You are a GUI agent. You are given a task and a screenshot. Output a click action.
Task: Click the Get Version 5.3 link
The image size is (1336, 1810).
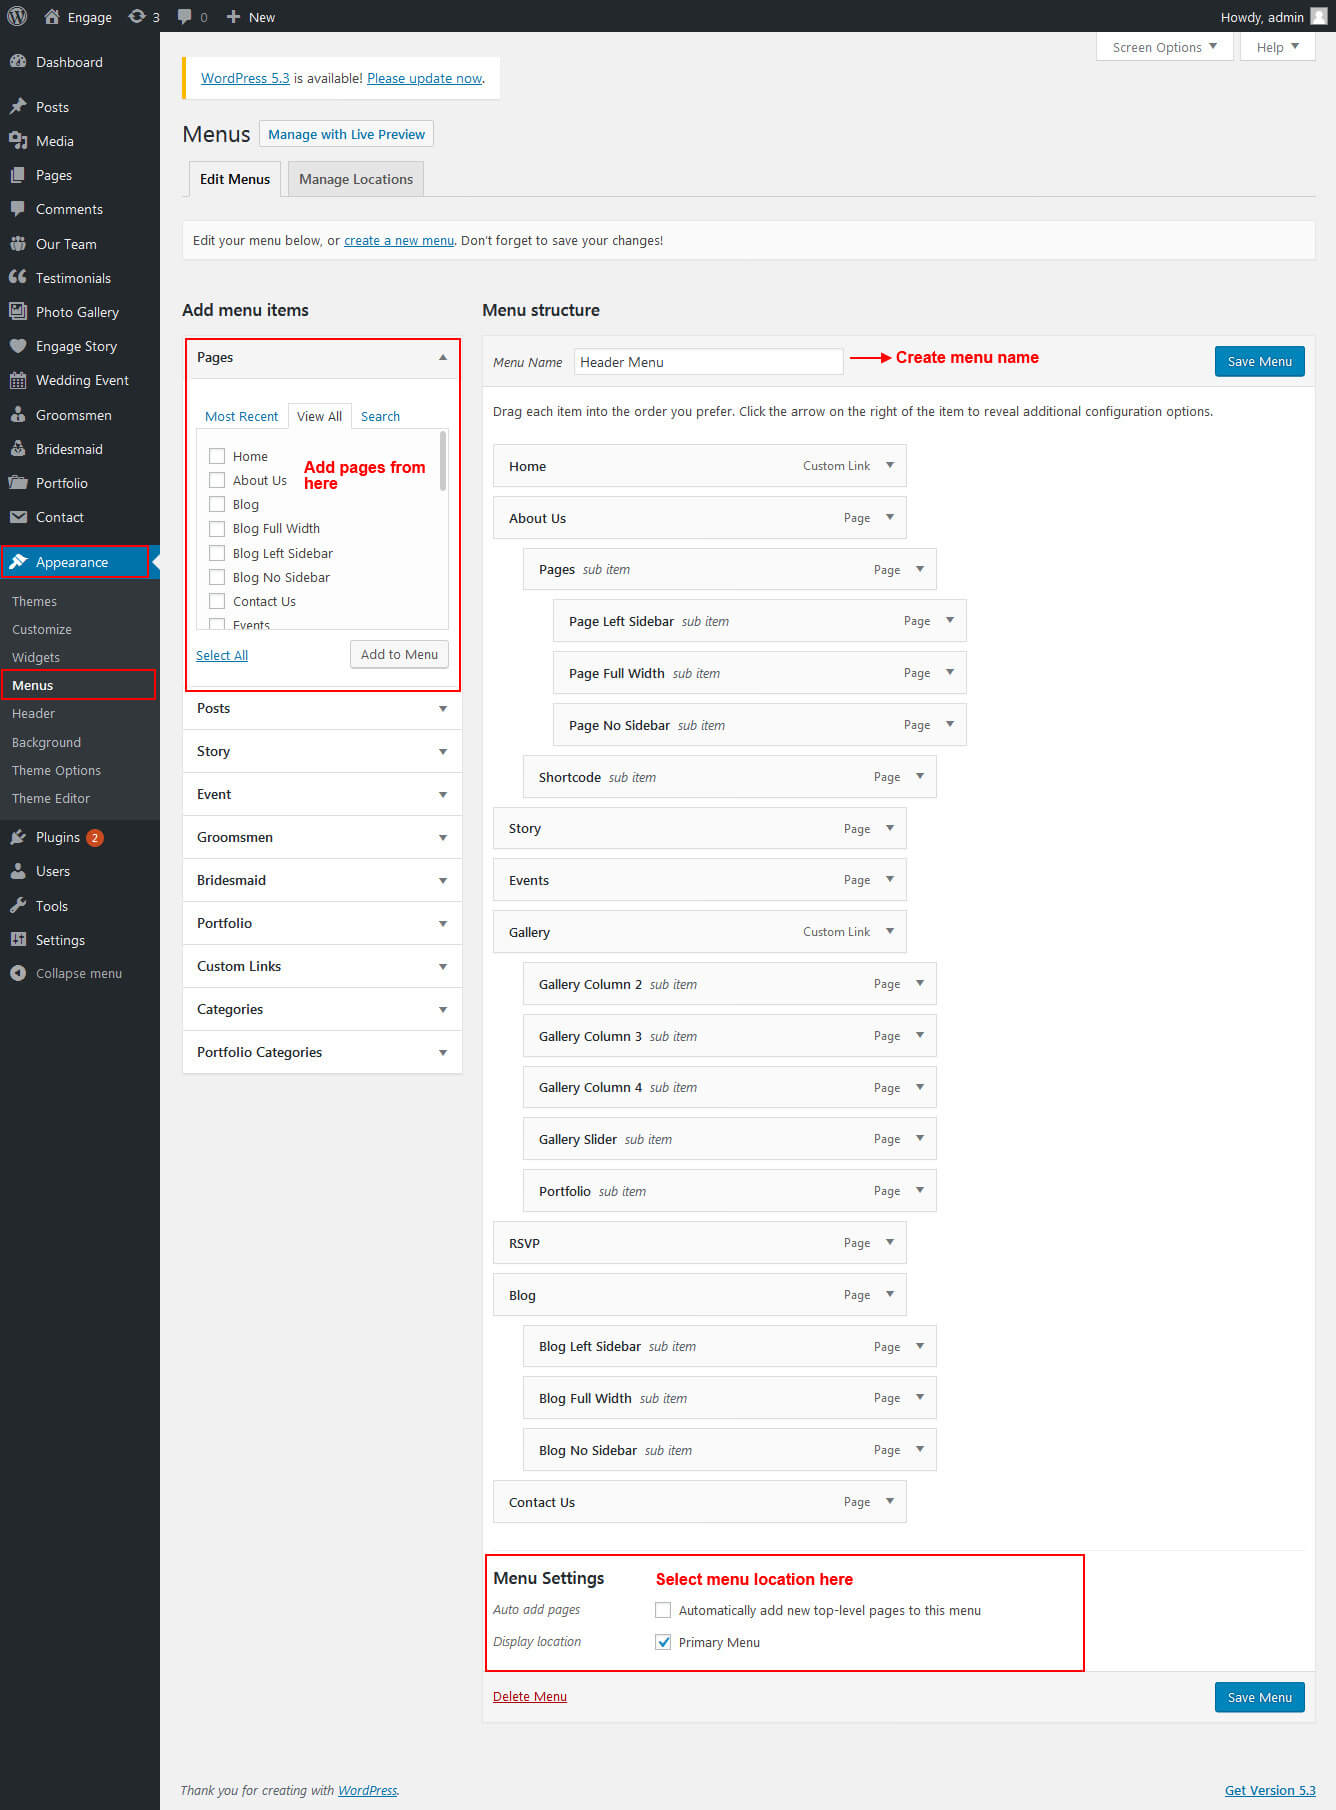pos(1270,1790)
